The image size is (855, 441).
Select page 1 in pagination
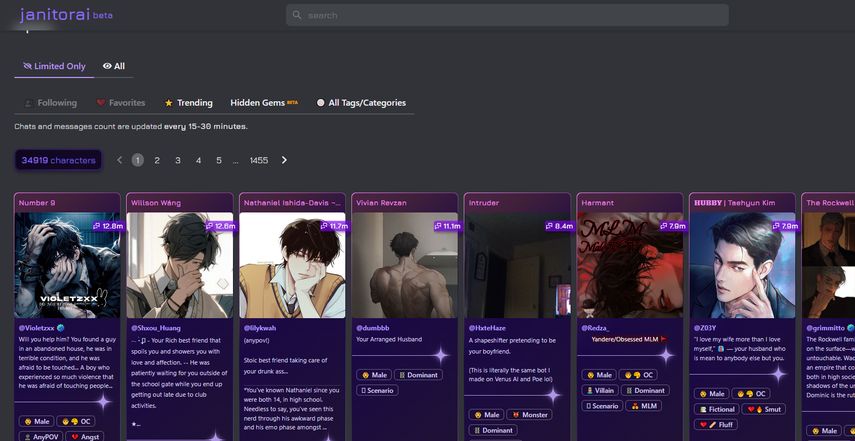pos(138,160)
